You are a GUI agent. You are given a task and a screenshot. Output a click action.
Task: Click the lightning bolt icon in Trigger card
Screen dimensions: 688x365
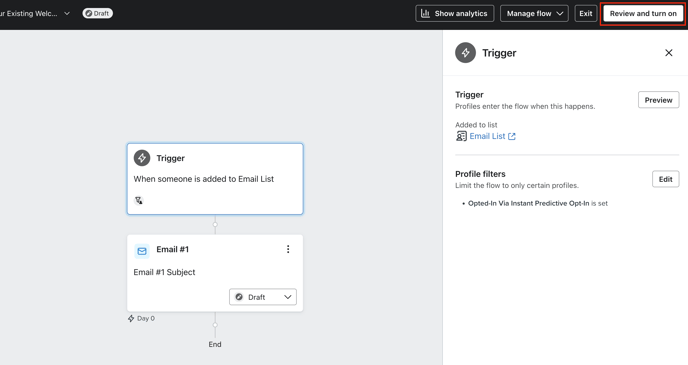[142, 158]
